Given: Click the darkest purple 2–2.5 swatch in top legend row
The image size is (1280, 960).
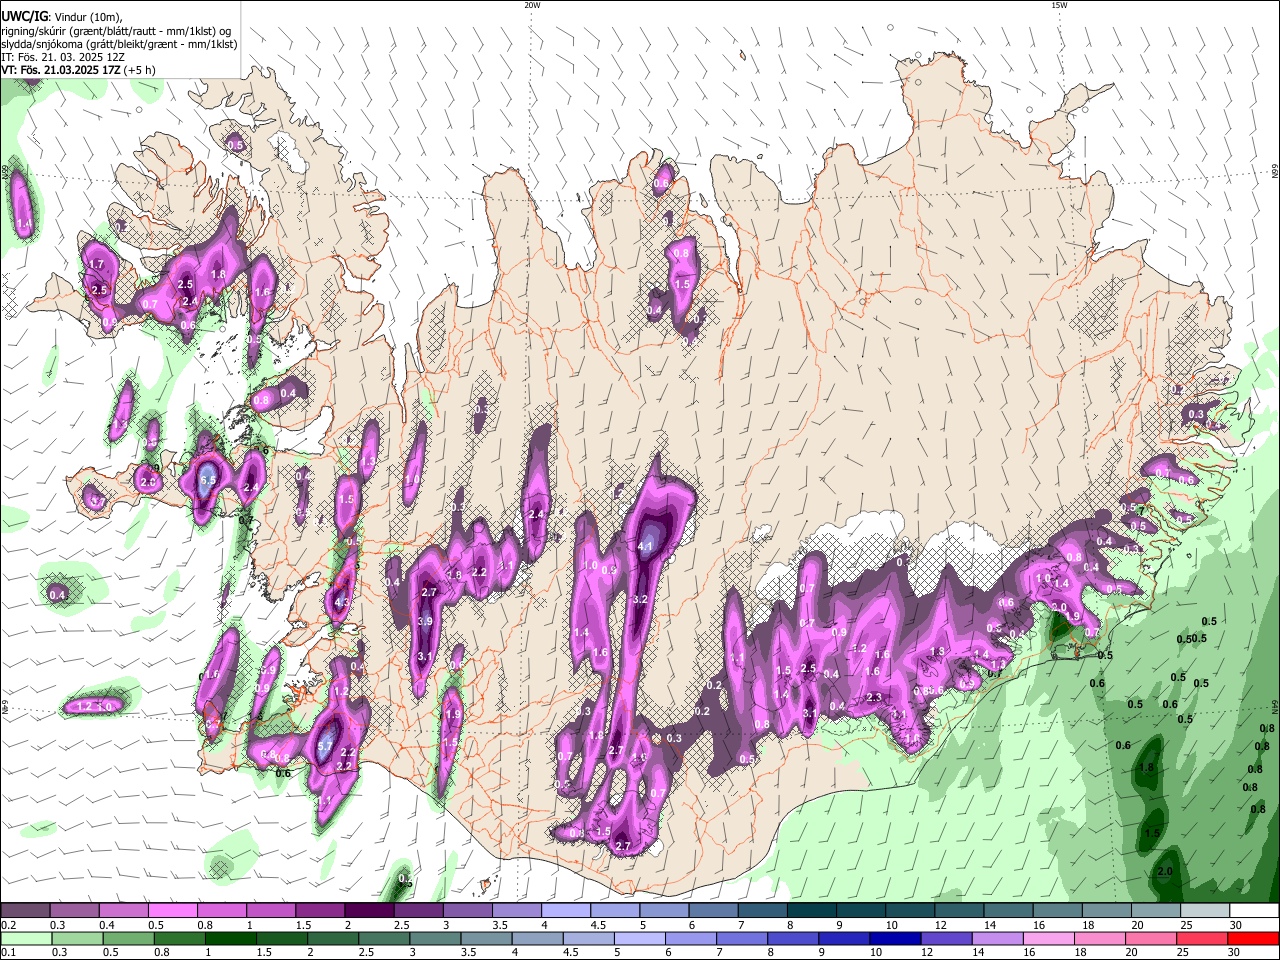Looking at the screenshot, I should [x=369, y=911].
